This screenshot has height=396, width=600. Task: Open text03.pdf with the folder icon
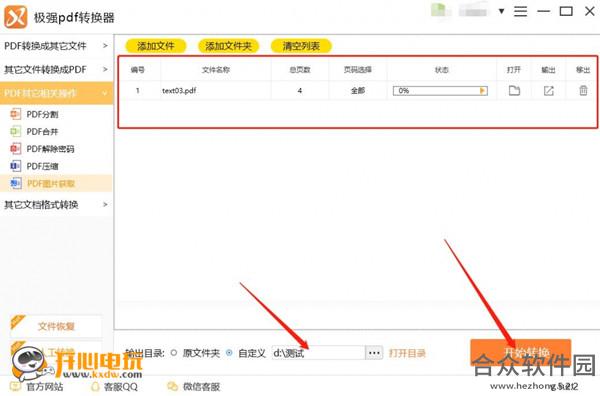(x=514, y=91)
